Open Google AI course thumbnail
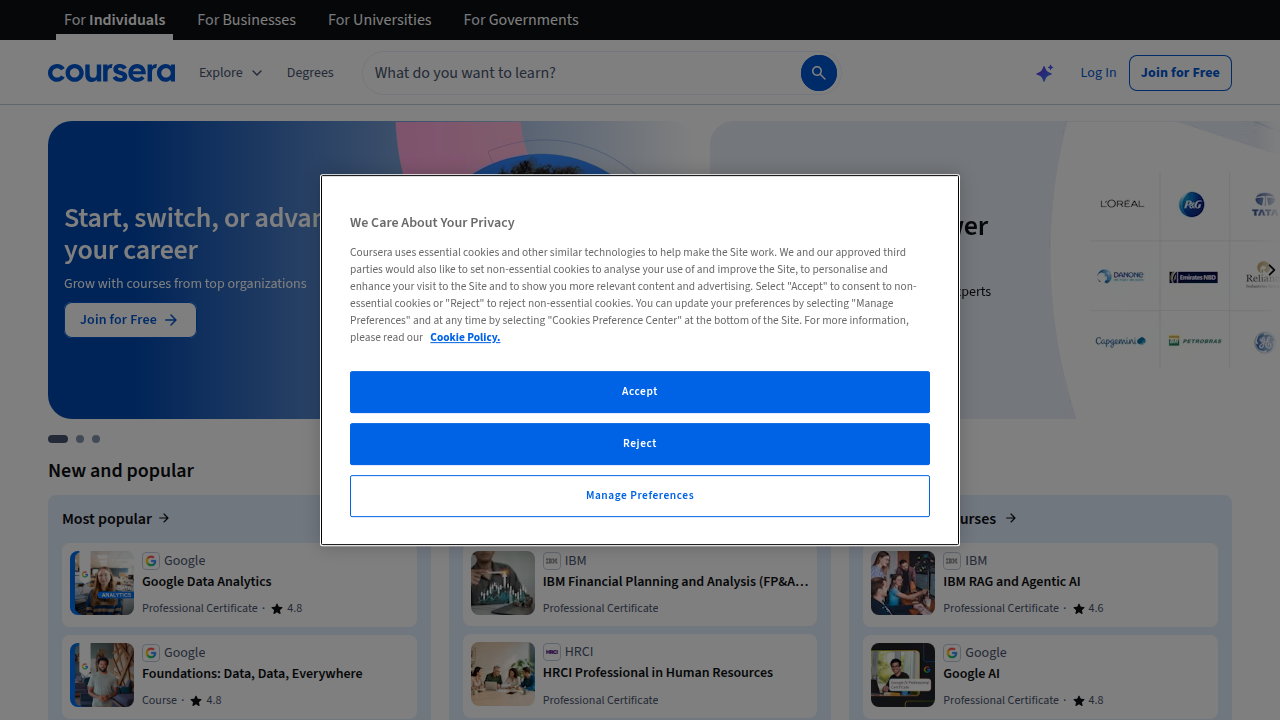 click(x=903, y=675)
